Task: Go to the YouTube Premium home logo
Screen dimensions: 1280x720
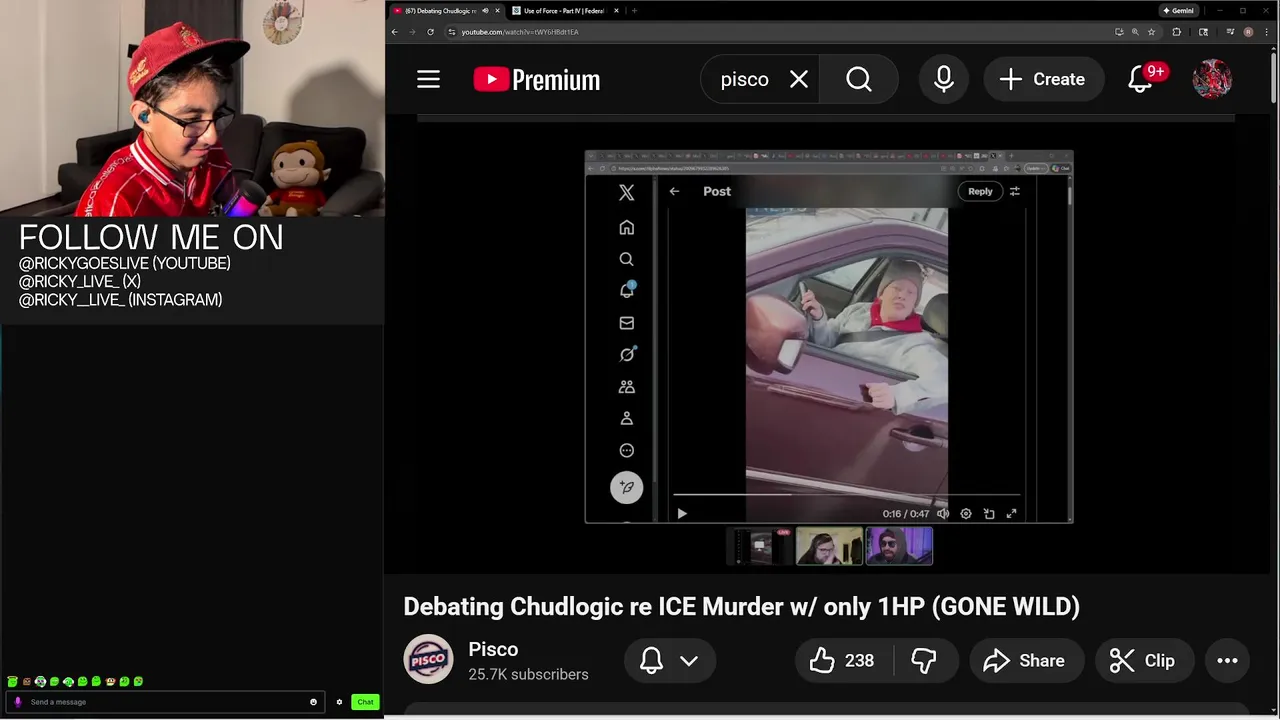Action: pyautogui.click(x=537, y=79)
